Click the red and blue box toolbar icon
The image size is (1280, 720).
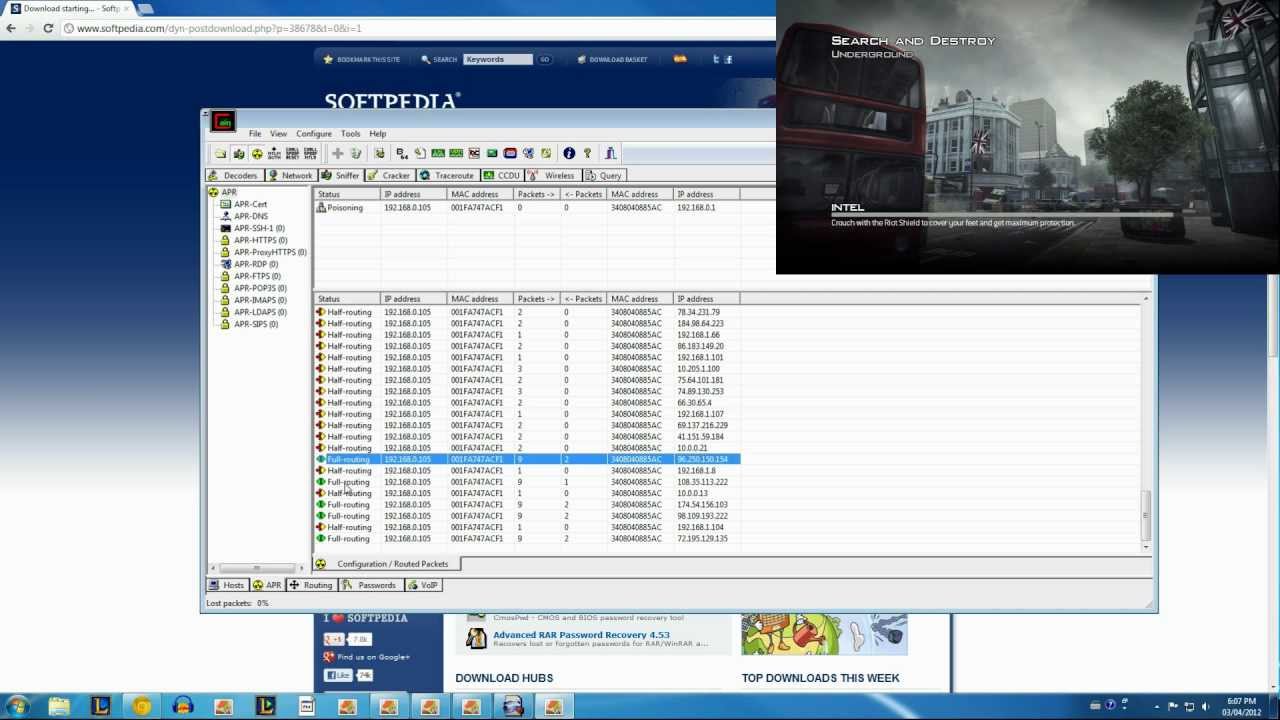[510, 153]
